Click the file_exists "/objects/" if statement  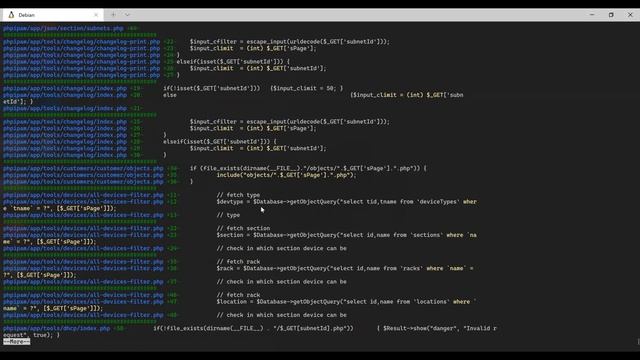pyautogui.click(x=308, y=168)
